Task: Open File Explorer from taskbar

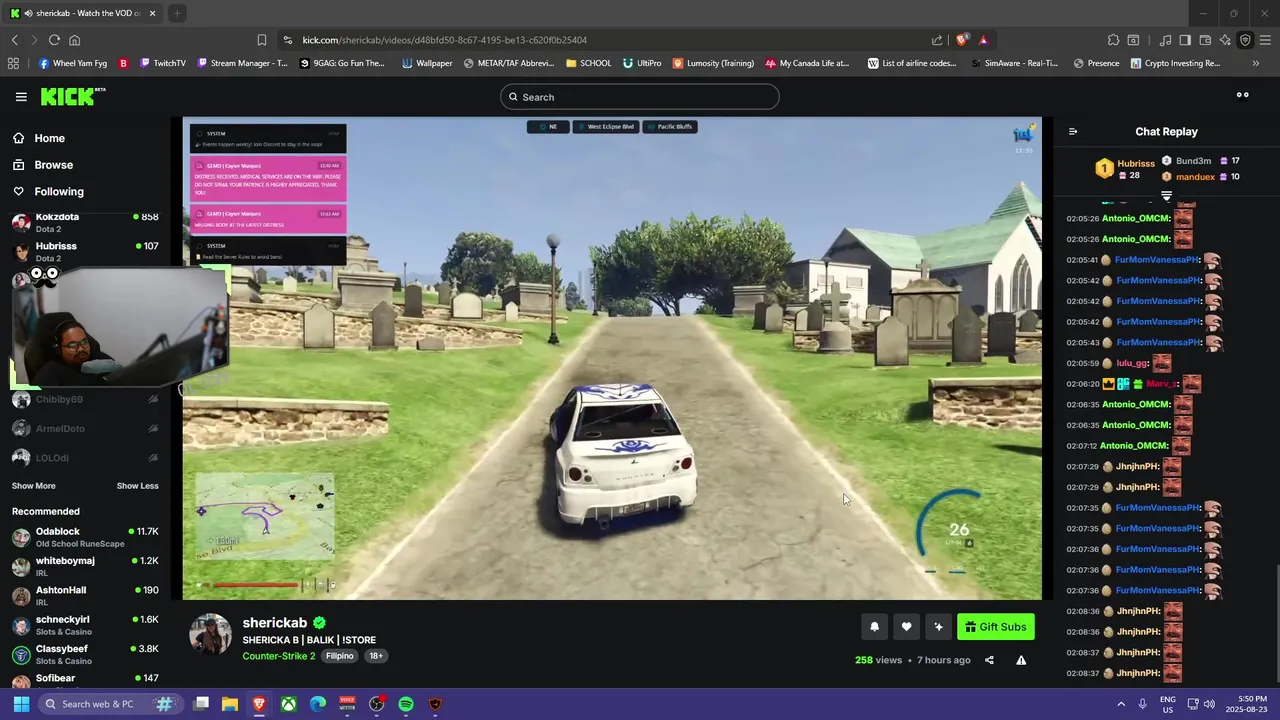Action: pyautogui.click(x=229, y=704)
